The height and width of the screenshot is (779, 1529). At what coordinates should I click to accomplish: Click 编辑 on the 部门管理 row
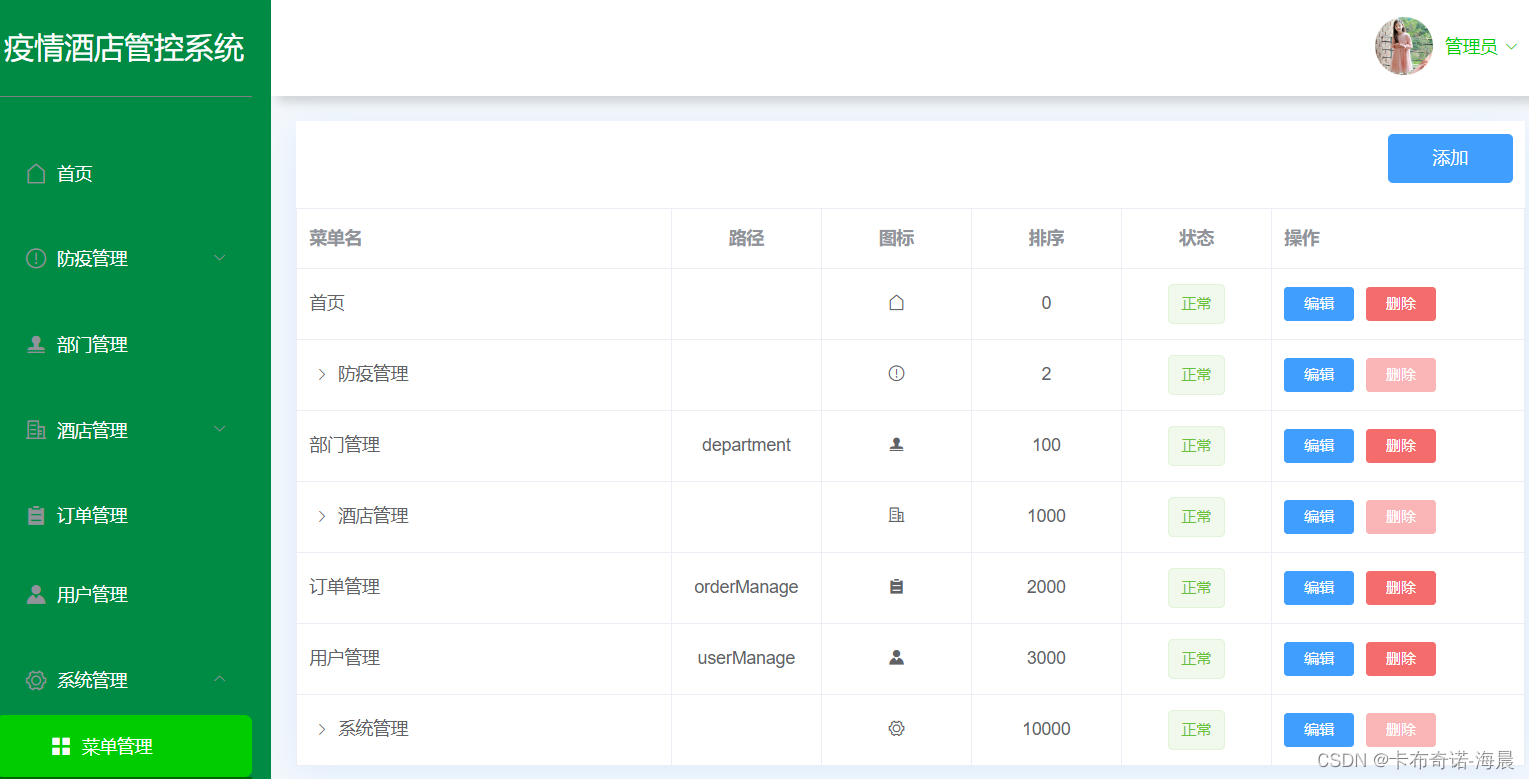point(1318,445)
